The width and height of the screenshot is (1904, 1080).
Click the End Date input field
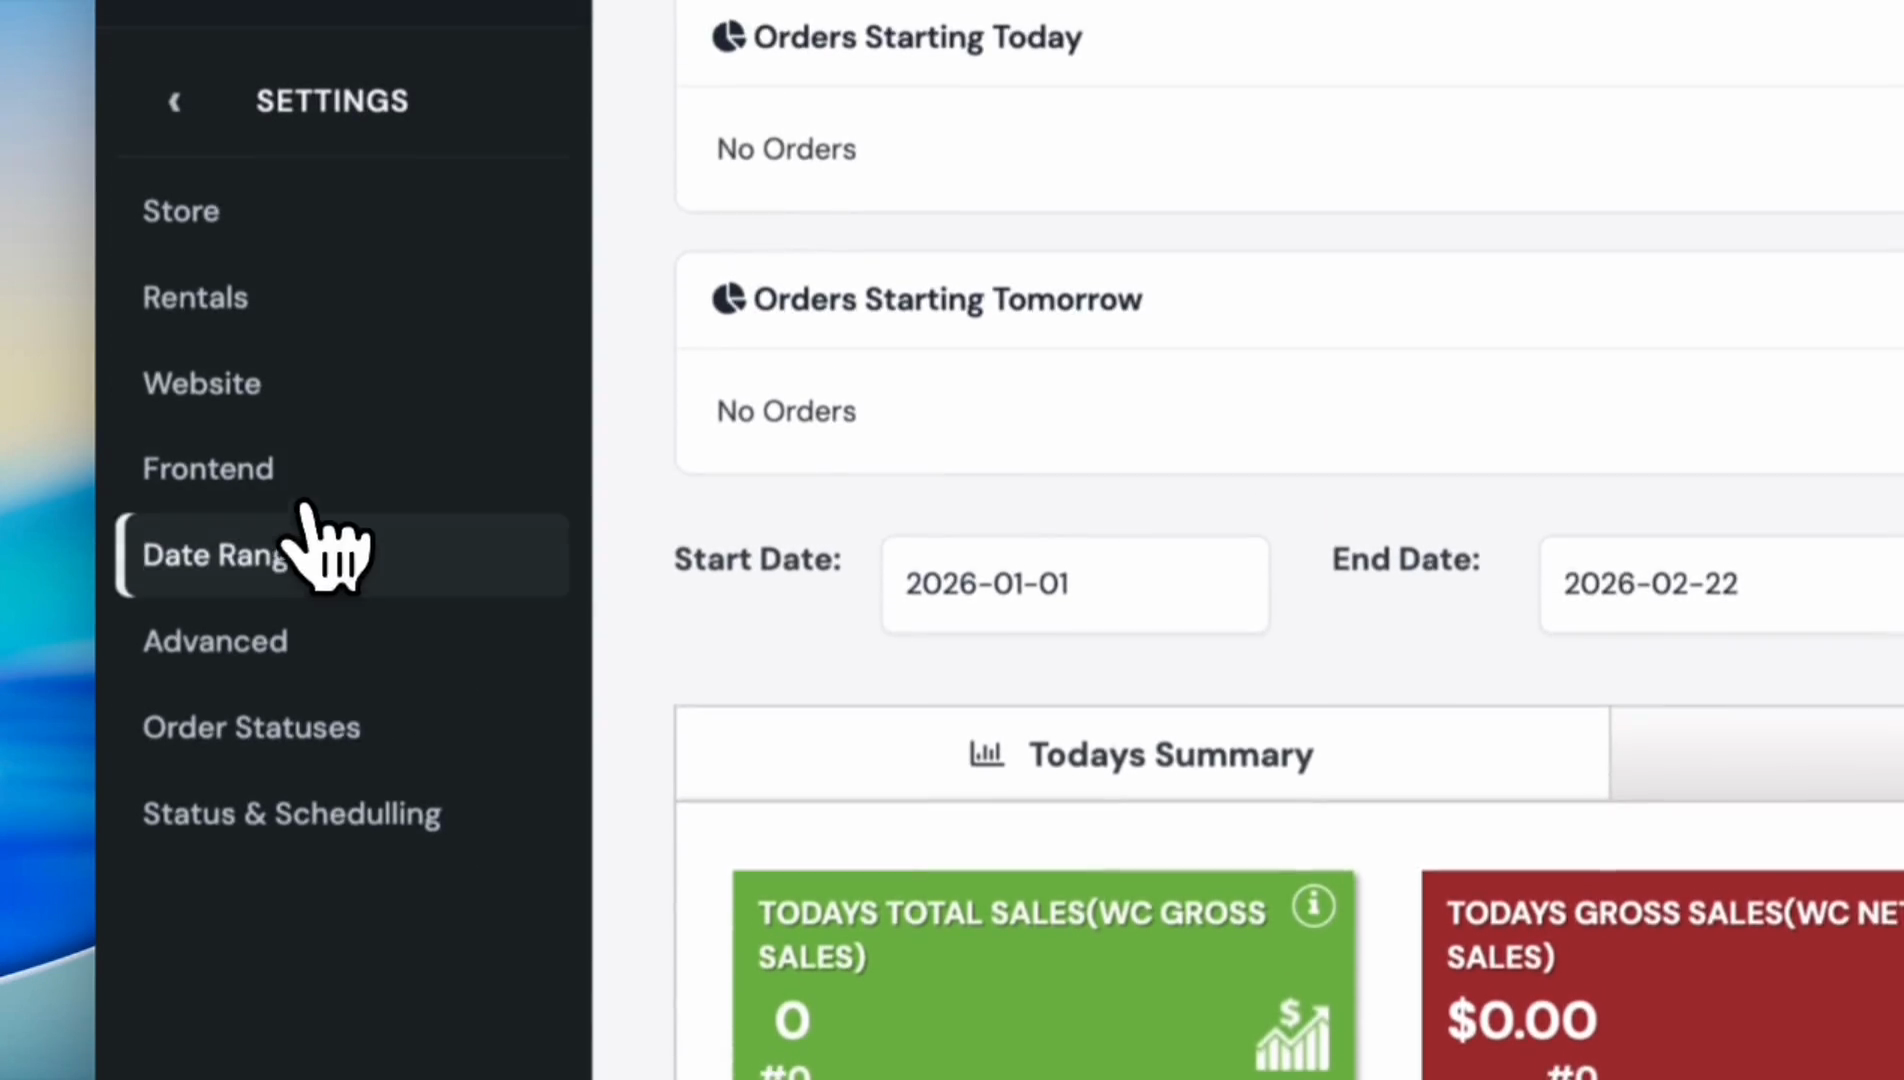[x=1720, y=584]
